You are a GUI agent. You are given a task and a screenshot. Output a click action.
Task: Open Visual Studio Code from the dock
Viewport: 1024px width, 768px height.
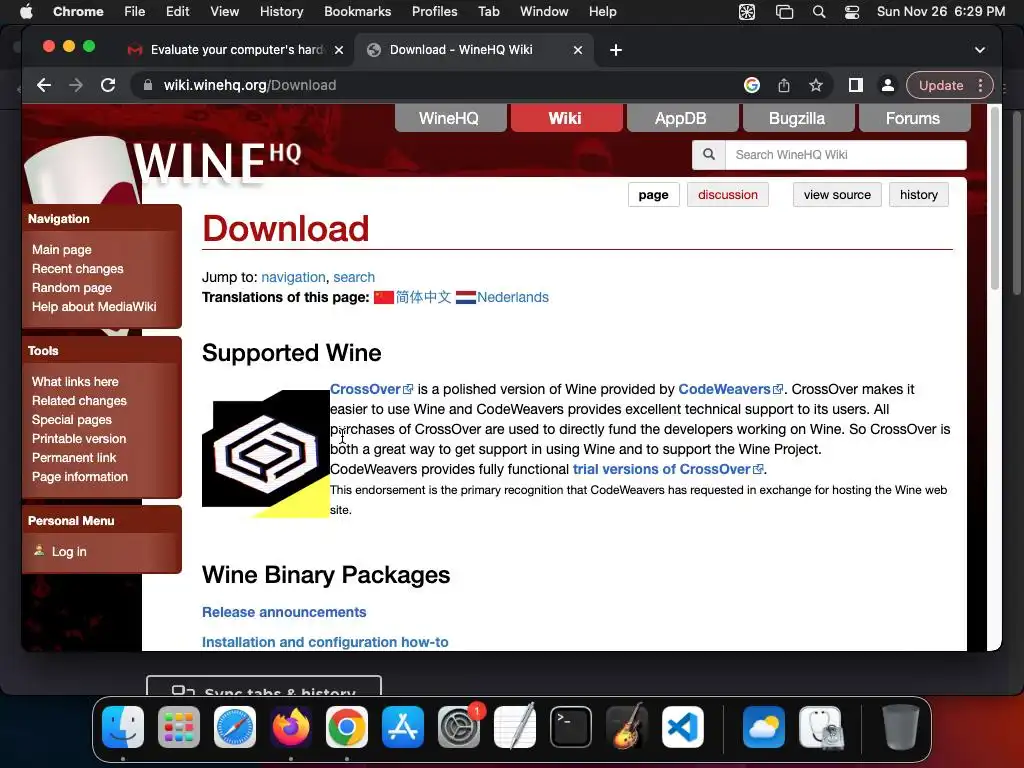[682, 727]
